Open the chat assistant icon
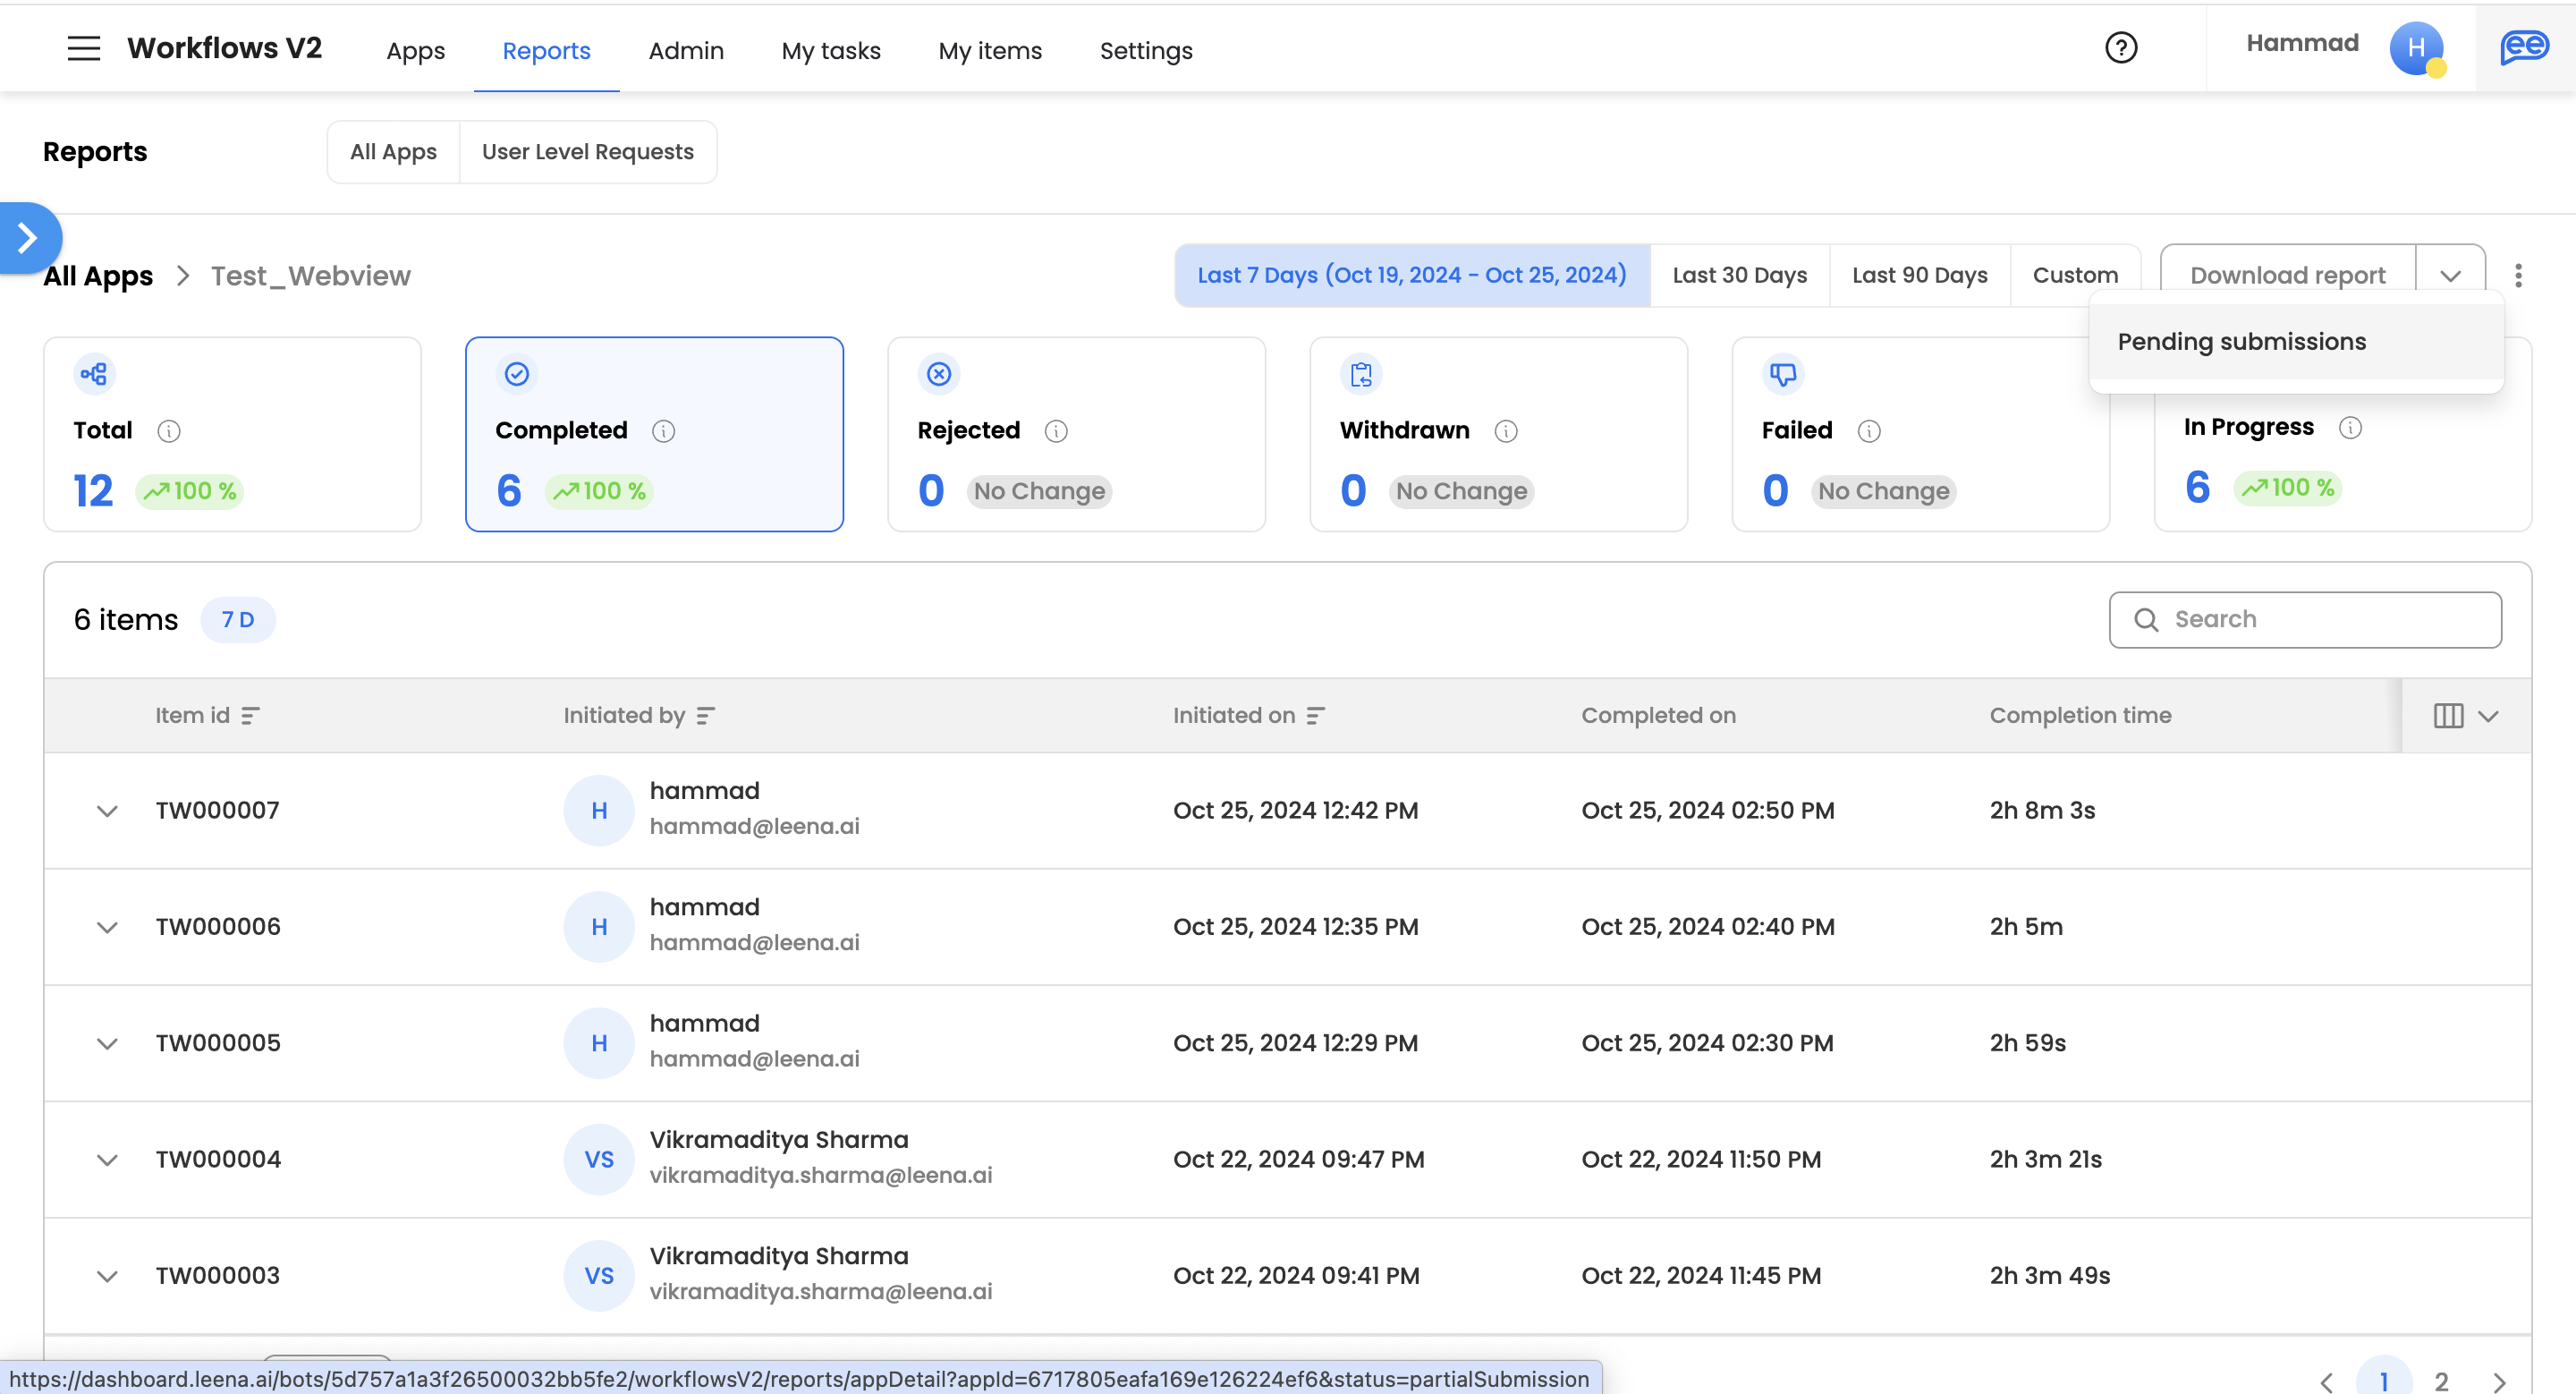The image size is (2576, 1394). point(2524,48)
